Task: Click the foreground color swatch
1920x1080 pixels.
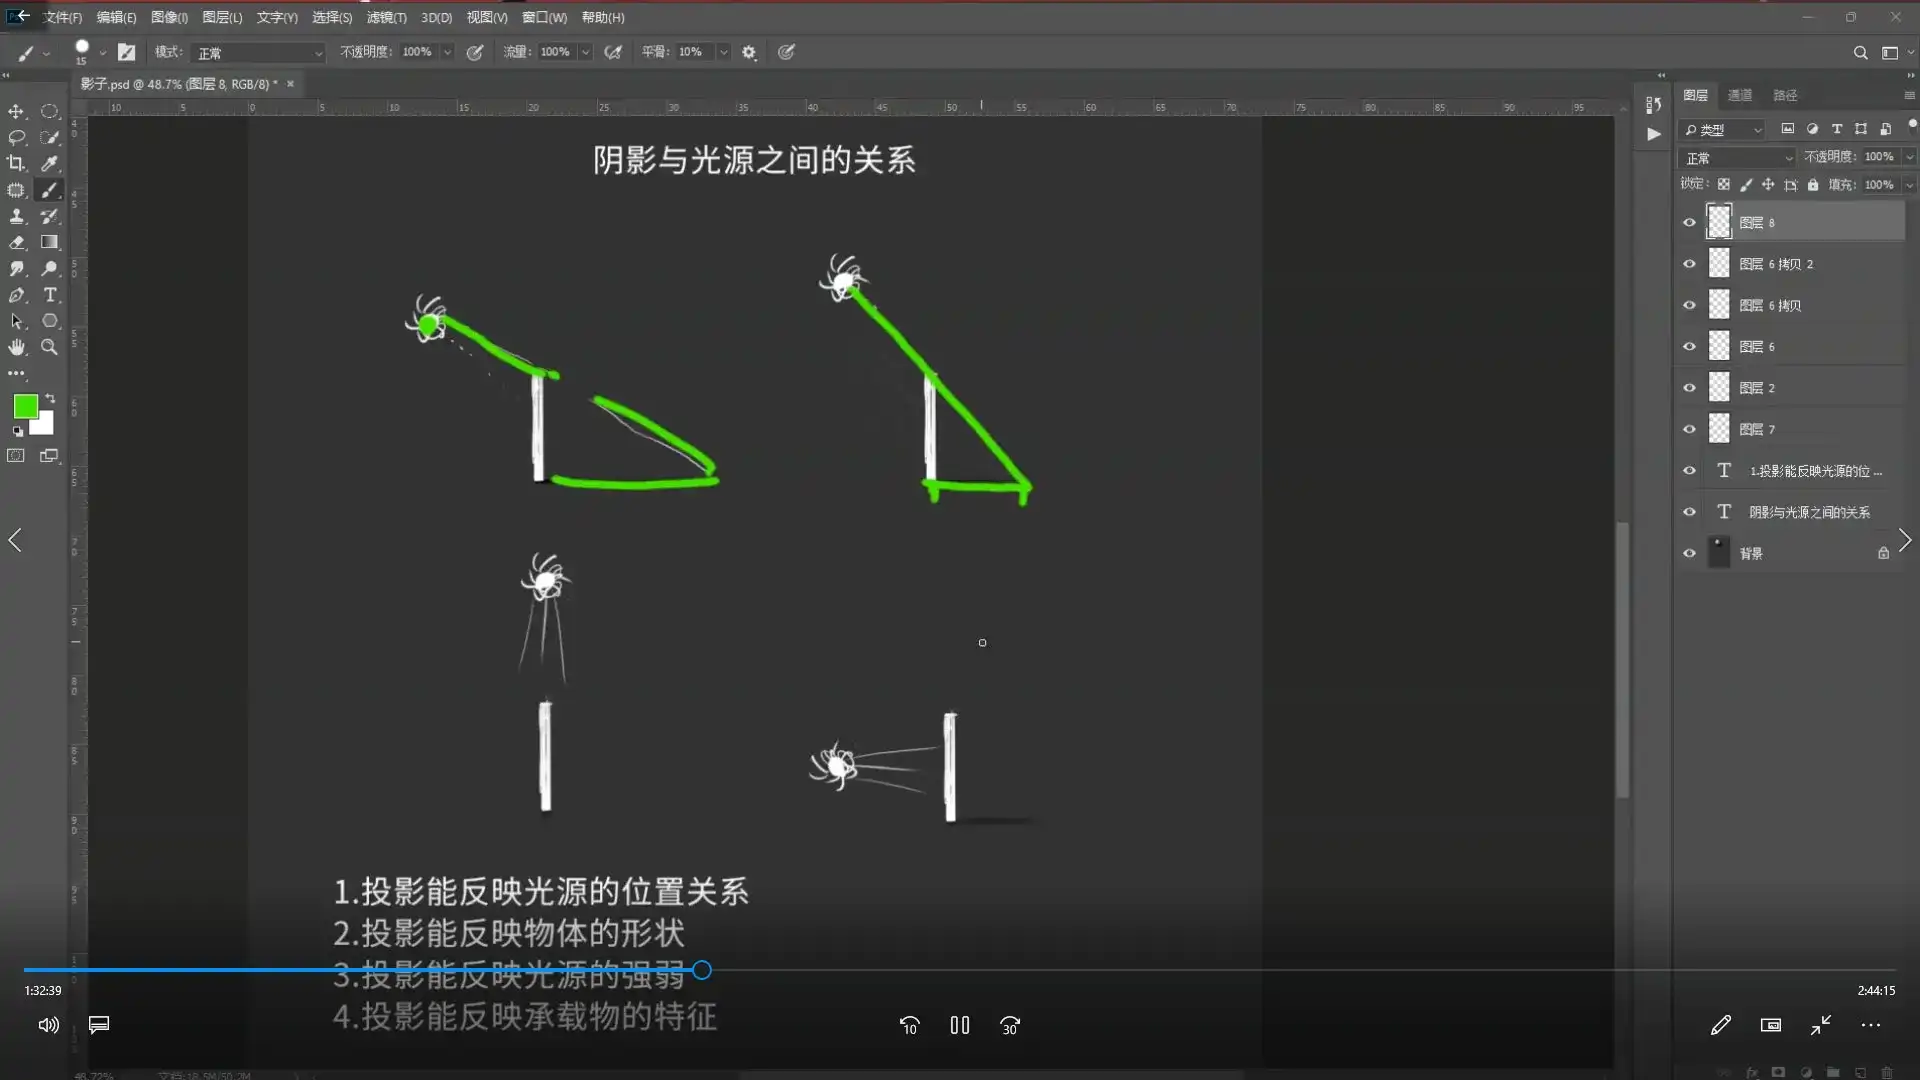Action: [x=25, y=405]
